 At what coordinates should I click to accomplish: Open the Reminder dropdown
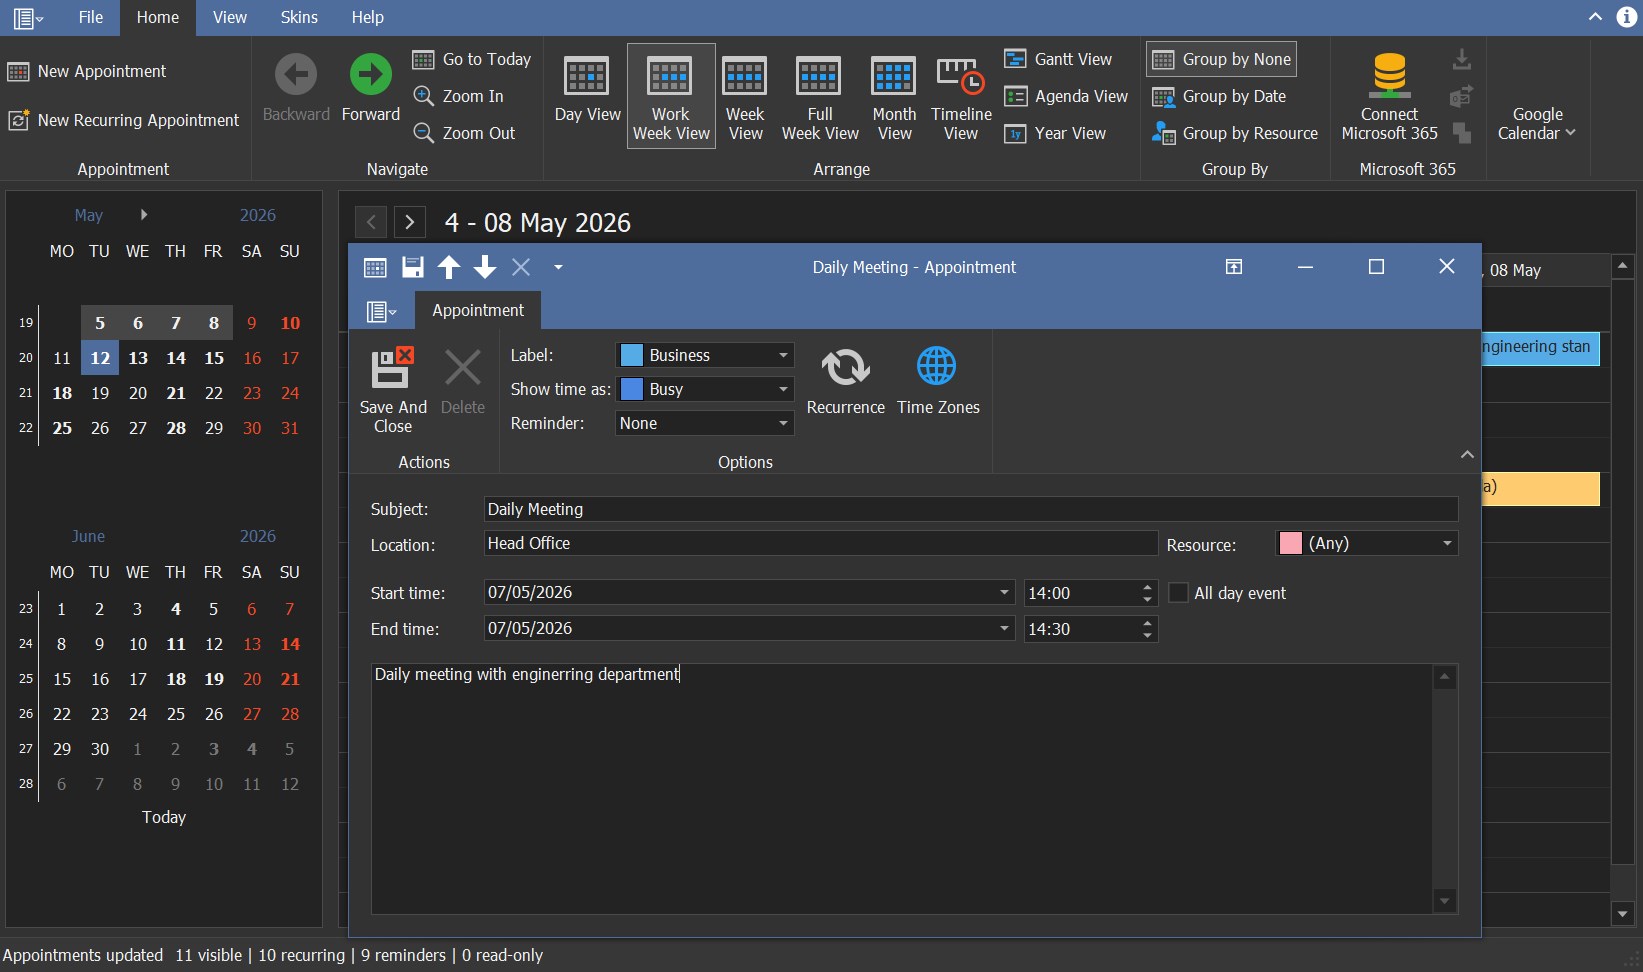tap(784, 423)
